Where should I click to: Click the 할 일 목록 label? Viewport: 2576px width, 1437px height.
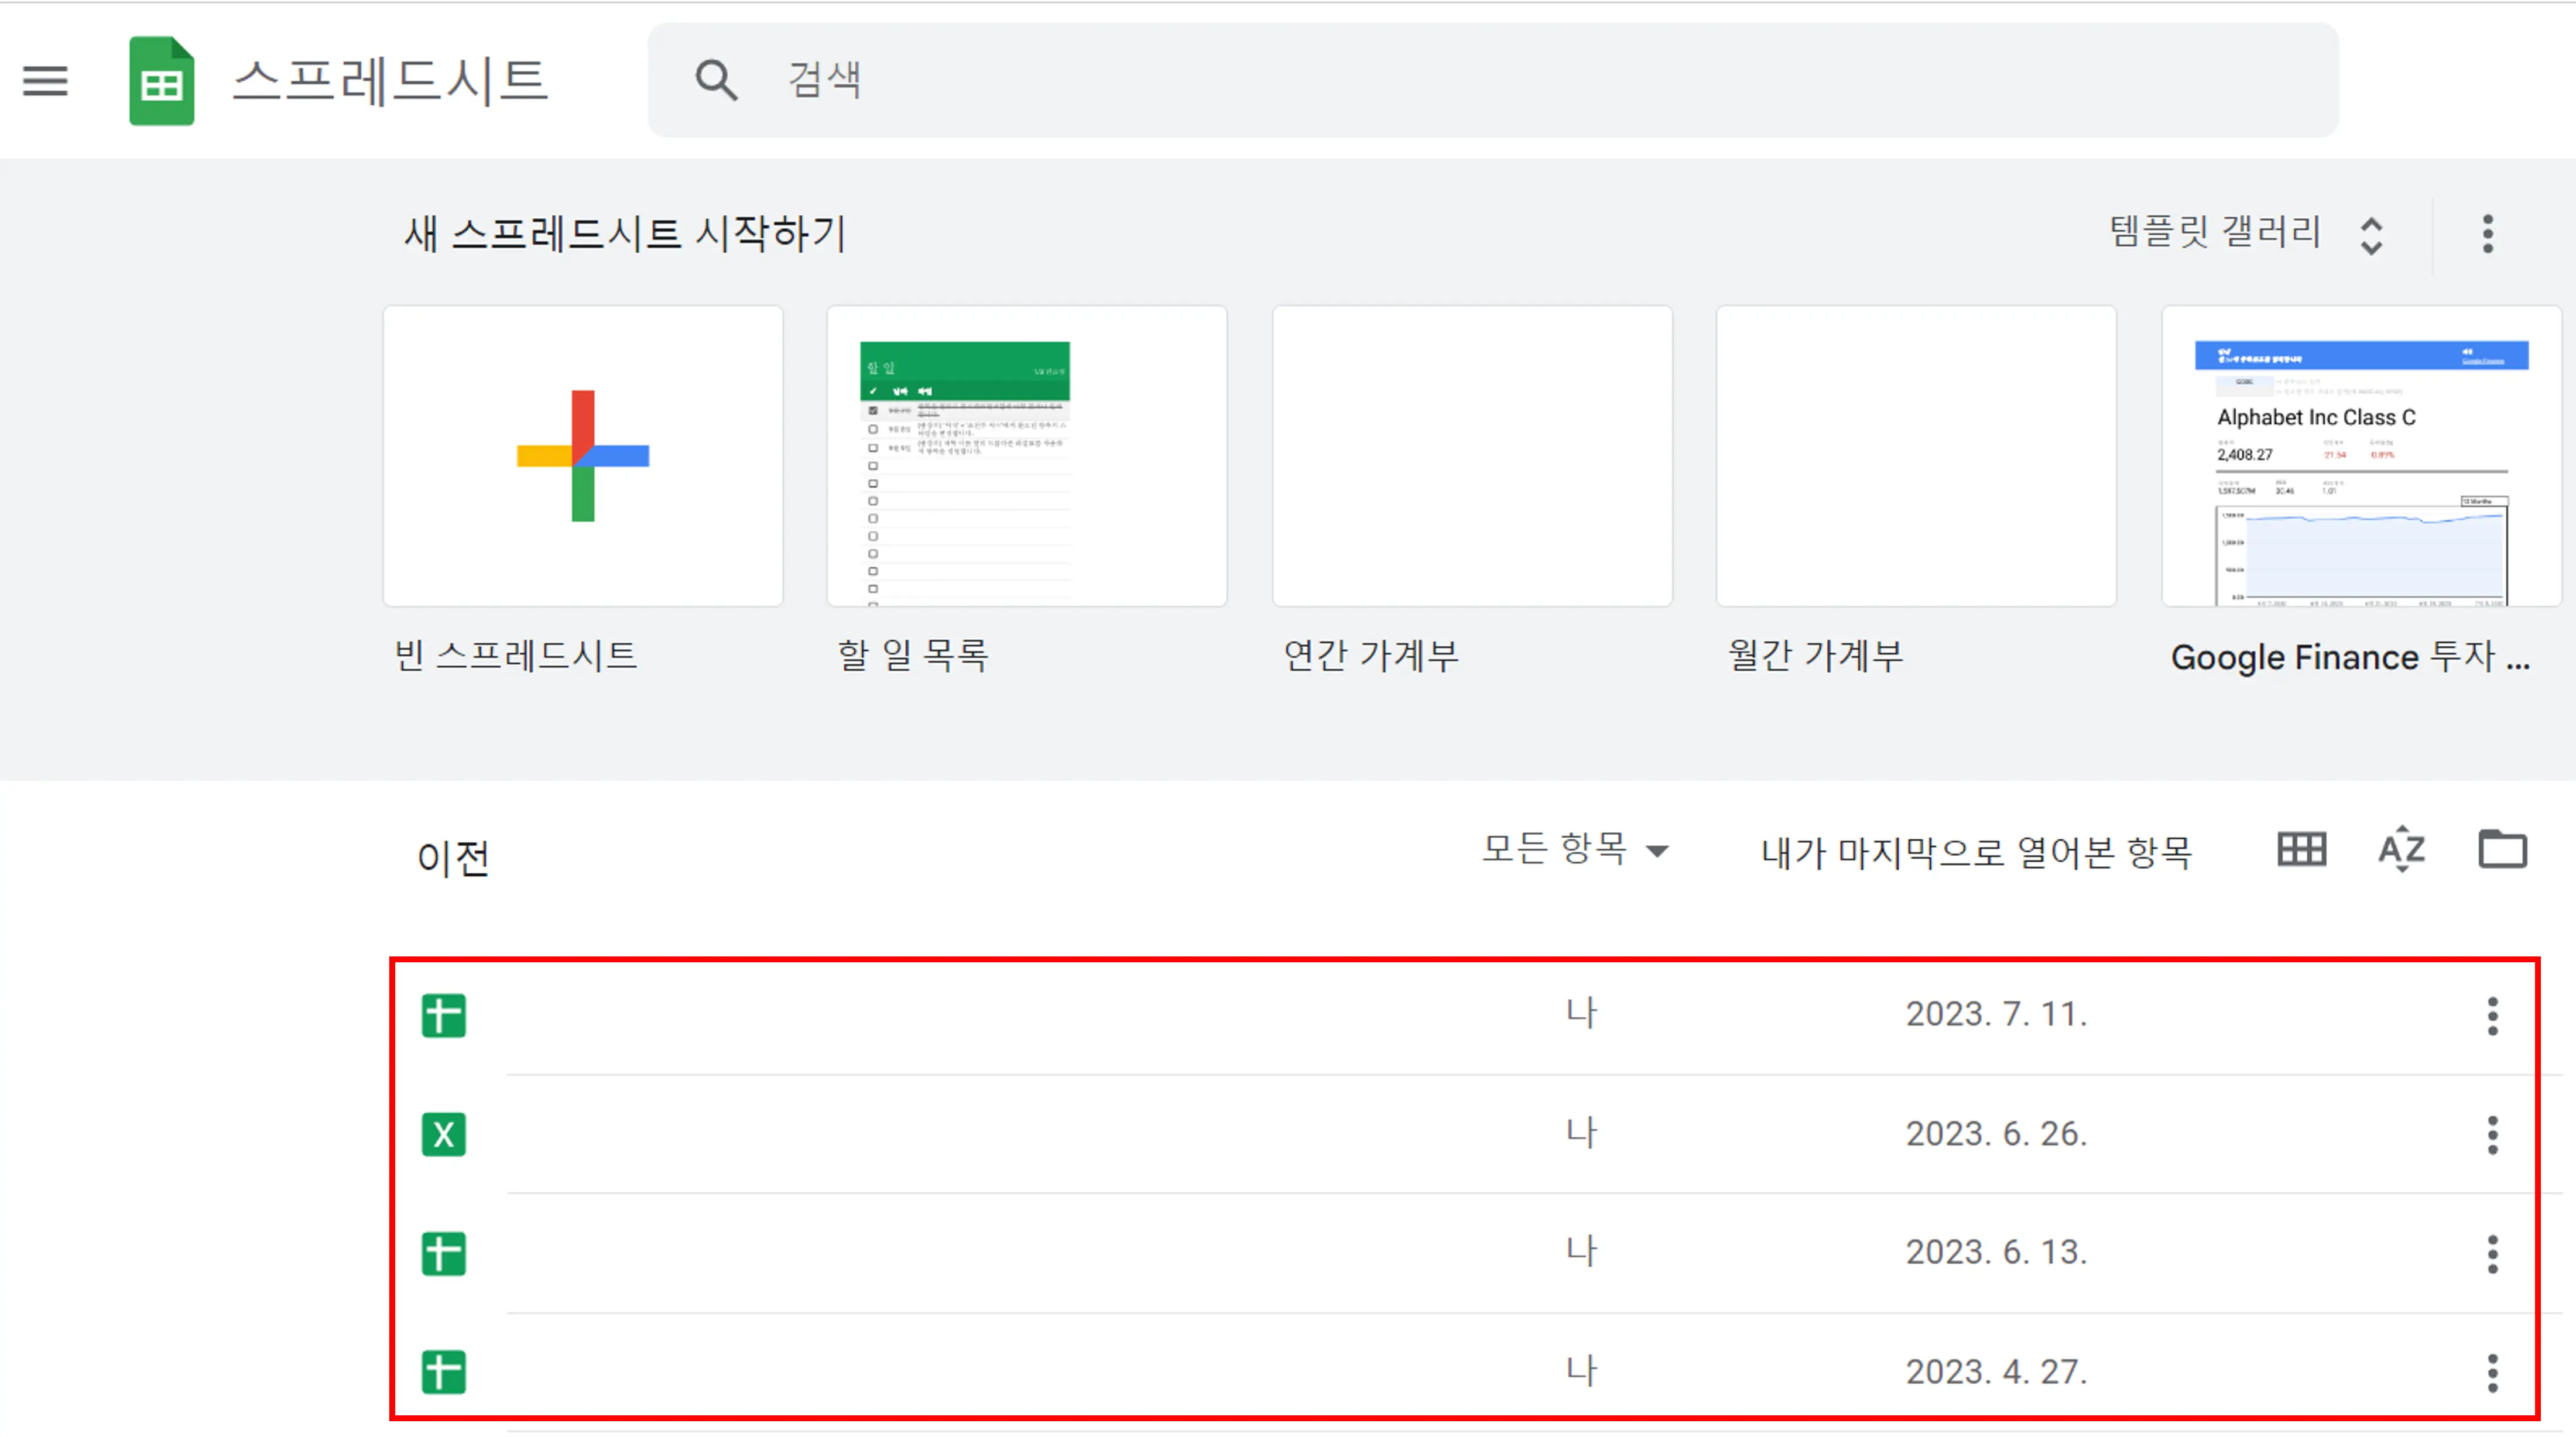pyautogui.click(x=913, y=656)
